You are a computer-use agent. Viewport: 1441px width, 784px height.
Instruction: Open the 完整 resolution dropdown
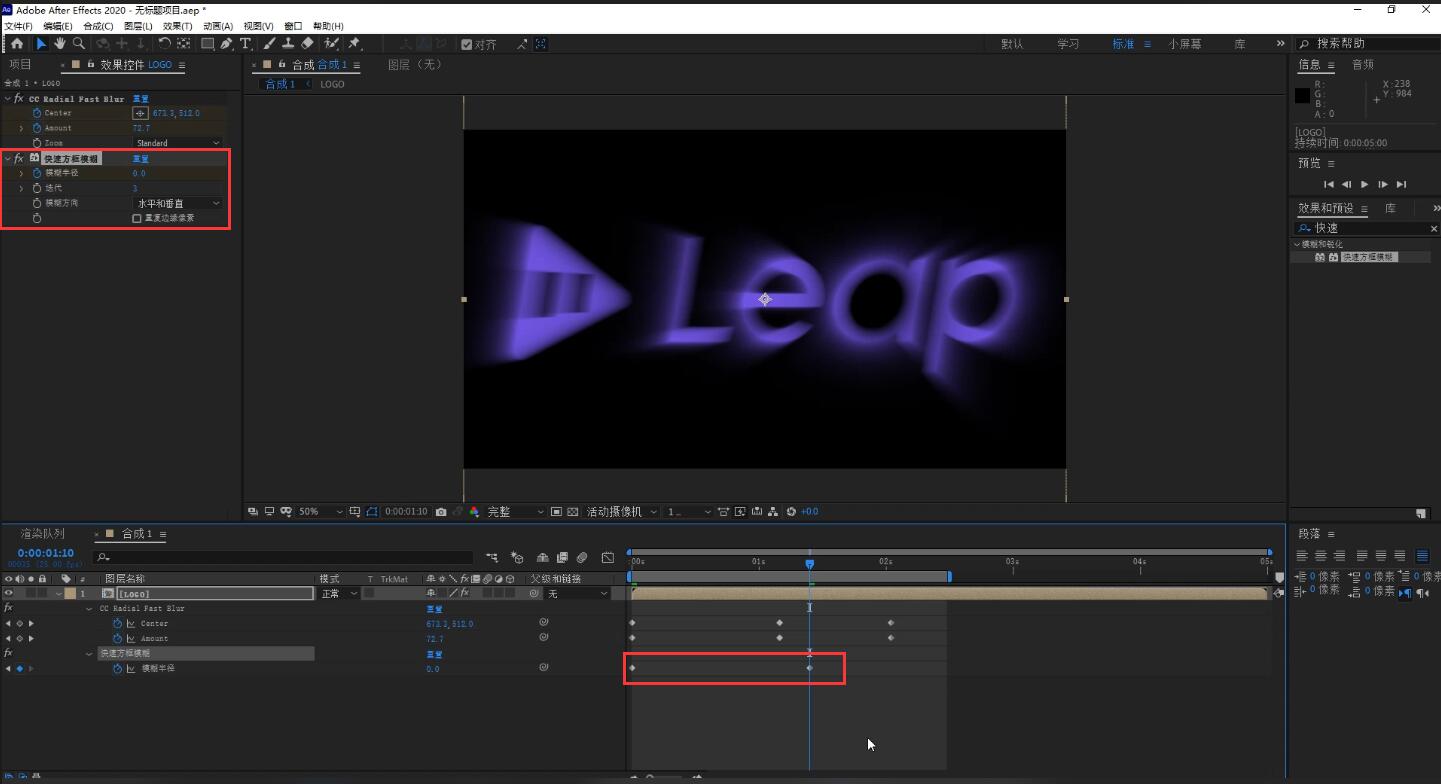click(x=515, y=511)
